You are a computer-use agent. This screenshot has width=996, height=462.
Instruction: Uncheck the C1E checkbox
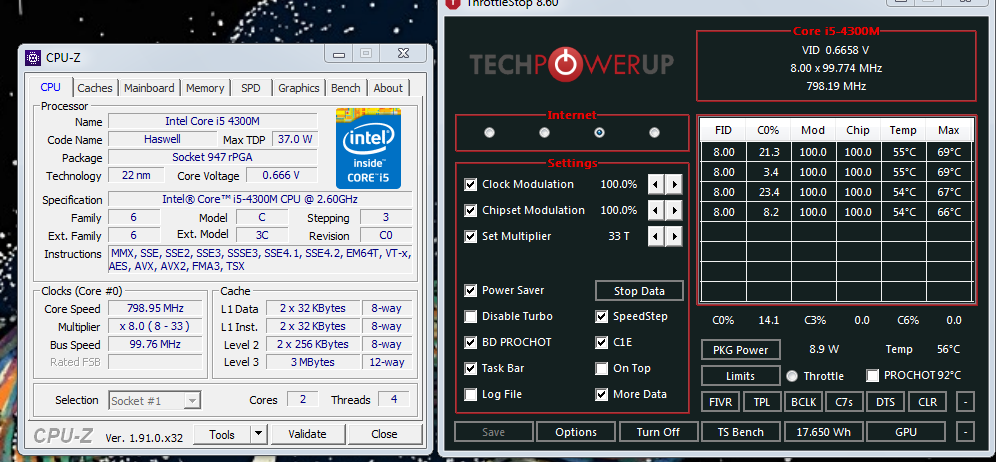tap(602, 343)
